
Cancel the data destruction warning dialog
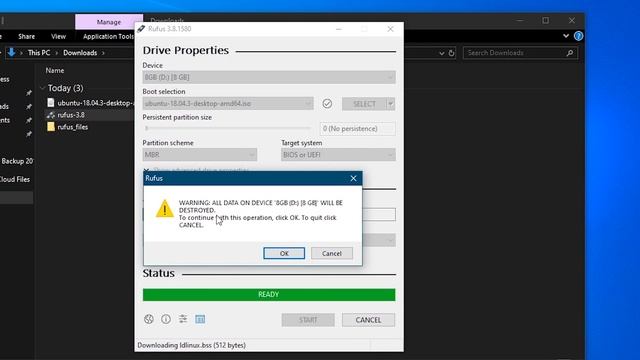[331, 253]
